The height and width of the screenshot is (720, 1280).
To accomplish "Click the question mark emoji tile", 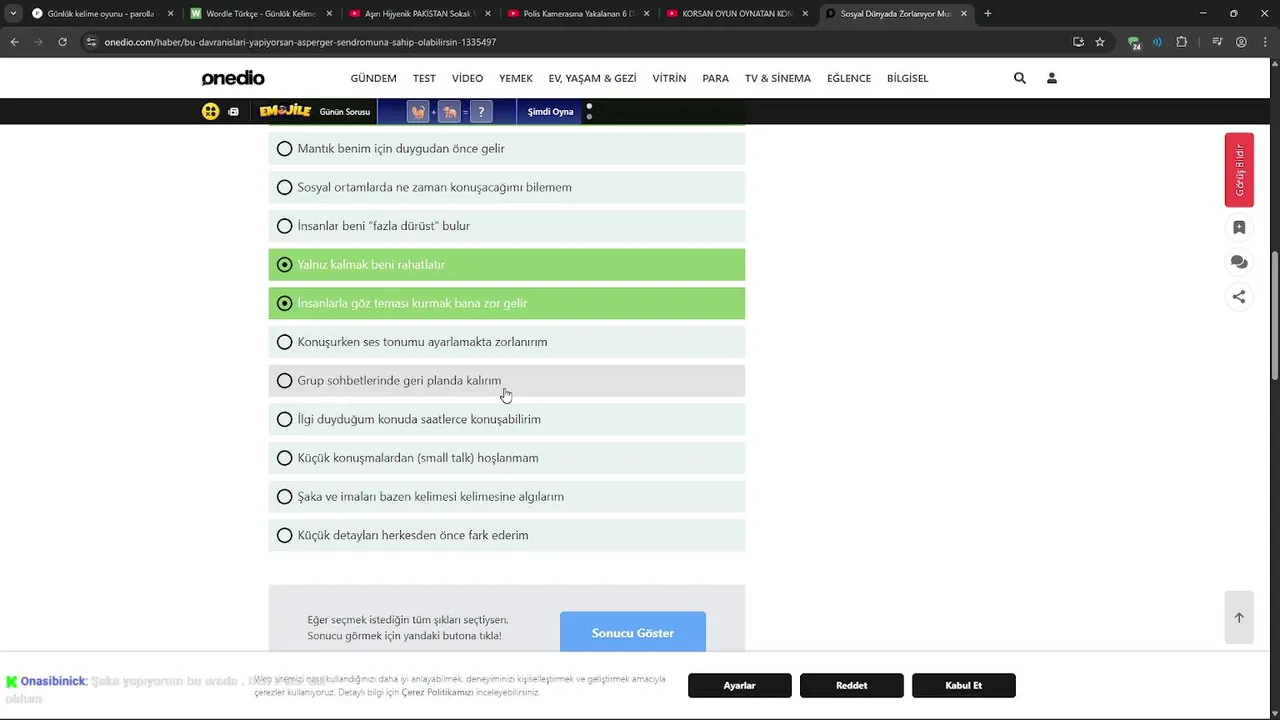I will (x=481, y=112).
